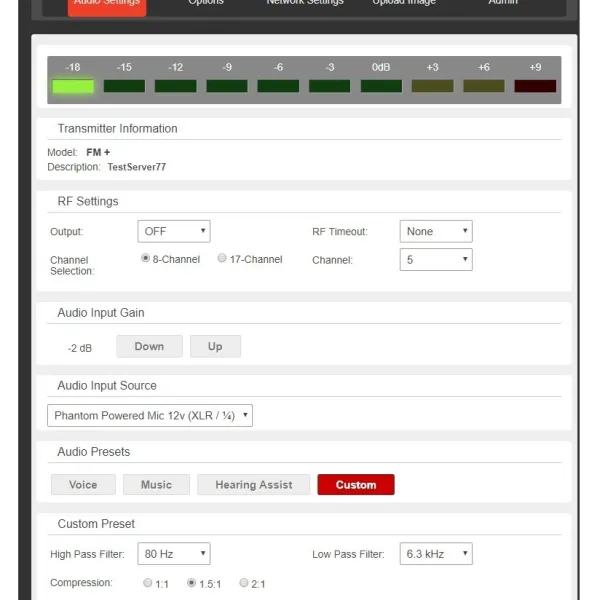600x600 pixels.
Task: Open the Channel number dropdown
Action: [435, 260]
